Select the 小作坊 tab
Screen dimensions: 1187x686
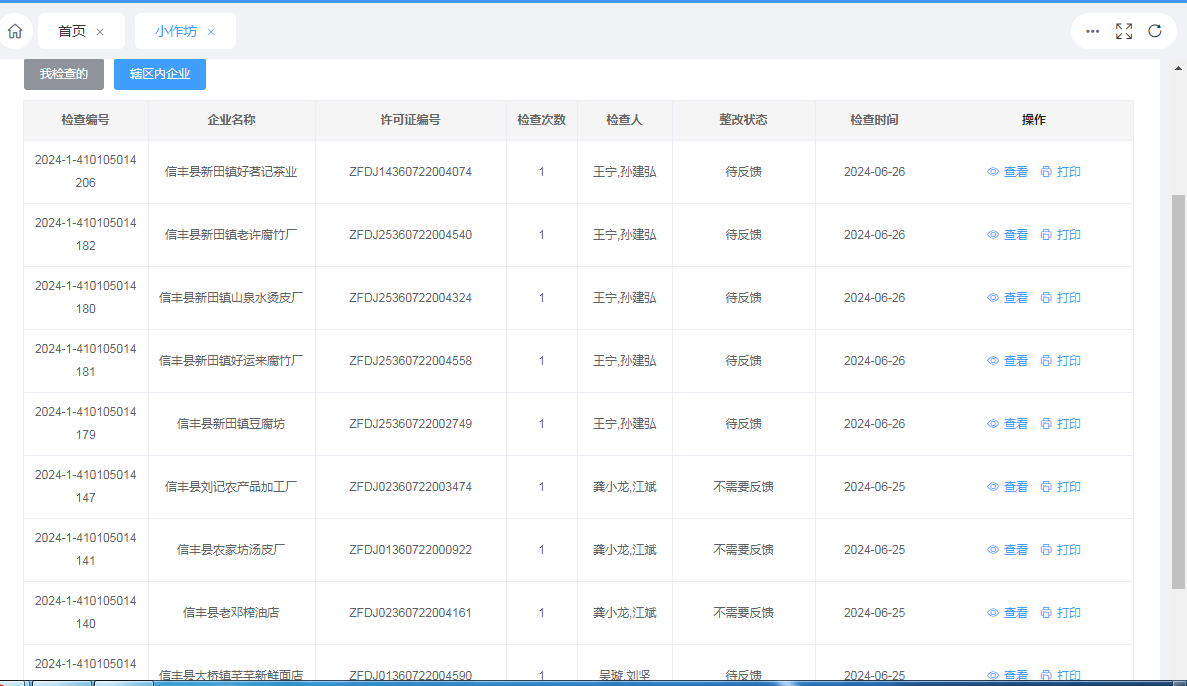click(x=176, y=31)
